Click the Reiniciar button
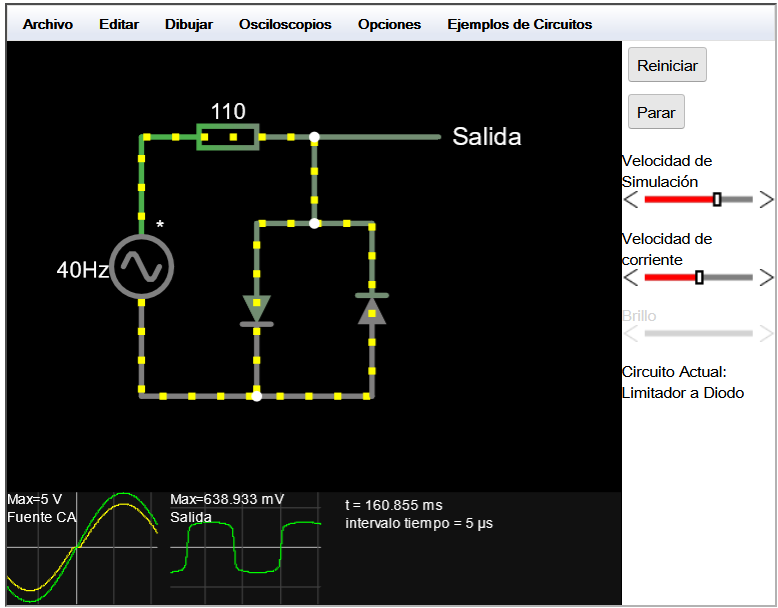This screenshot has height=608, width=778. pos(667,65)
